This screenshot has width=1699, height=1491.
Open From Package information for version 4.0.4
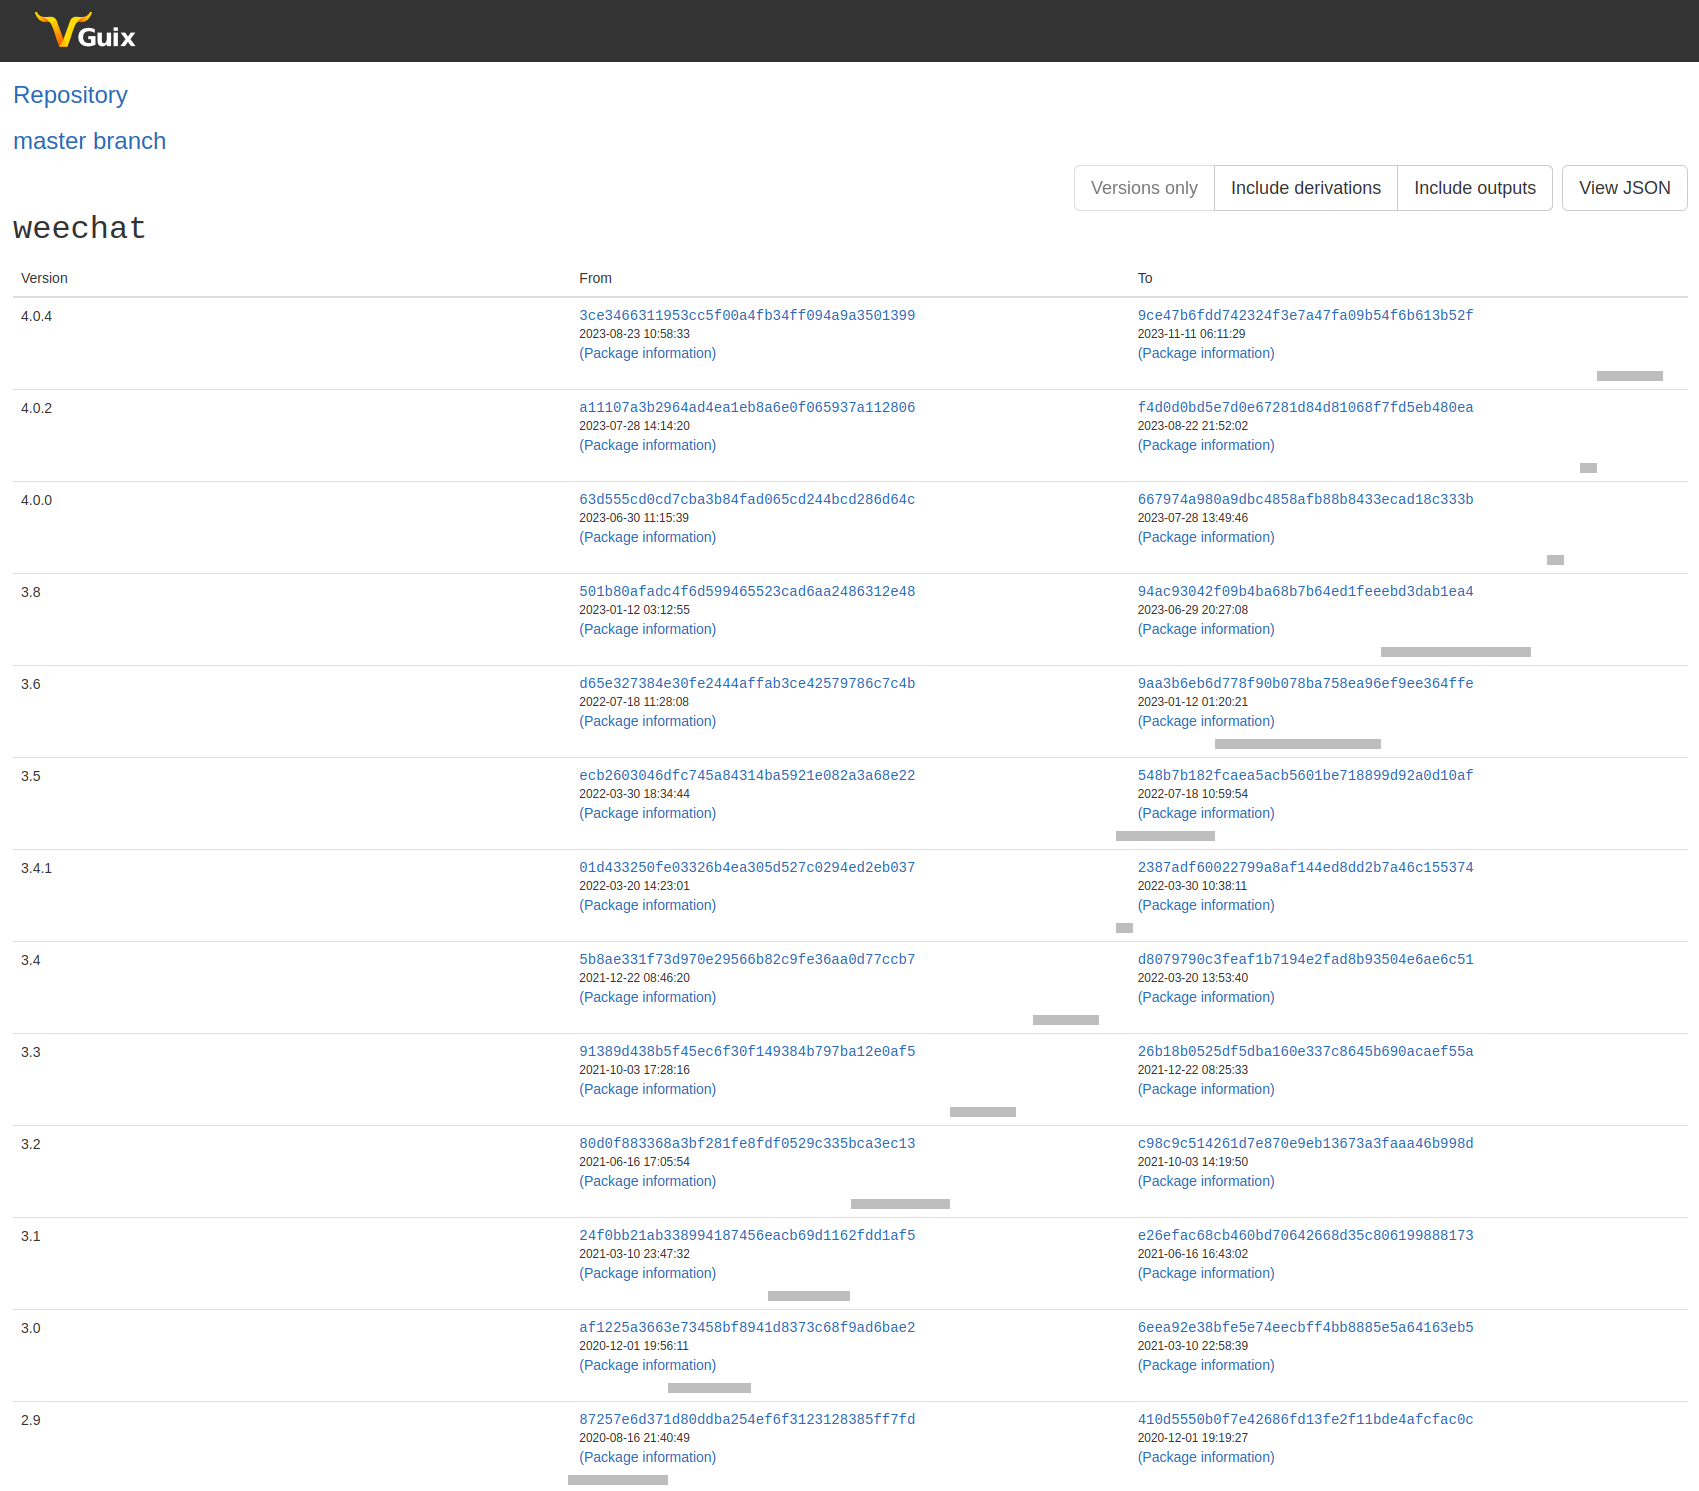pos(647,353)
